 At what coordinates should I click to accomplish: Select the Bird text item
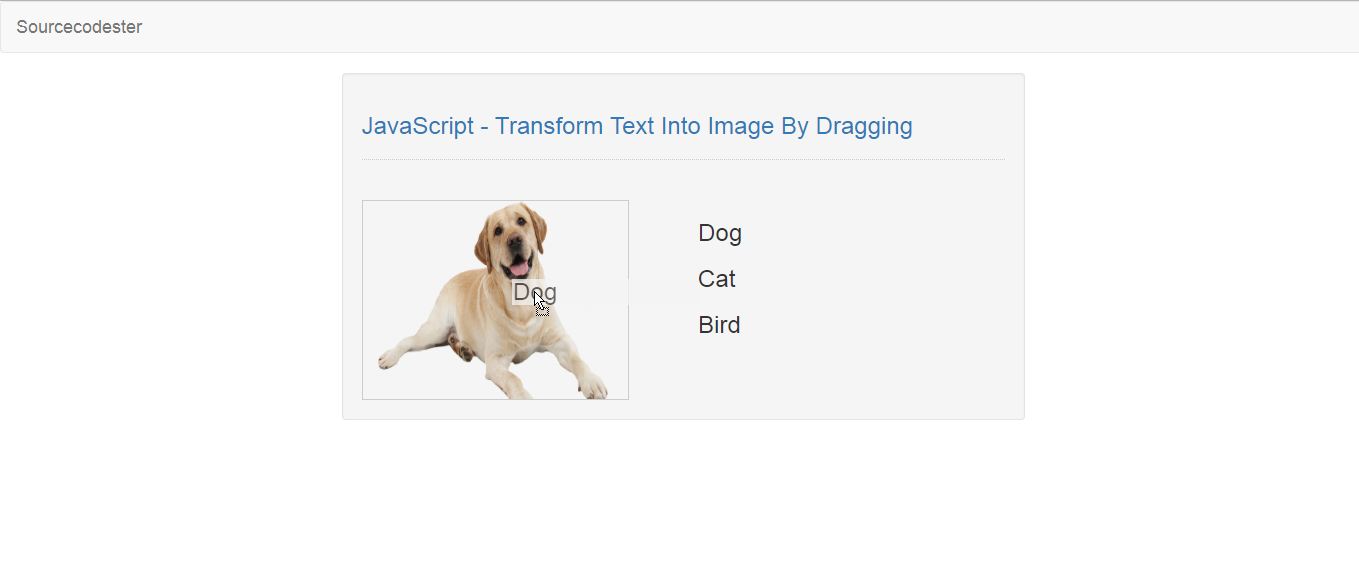click(x=719, y=325)
